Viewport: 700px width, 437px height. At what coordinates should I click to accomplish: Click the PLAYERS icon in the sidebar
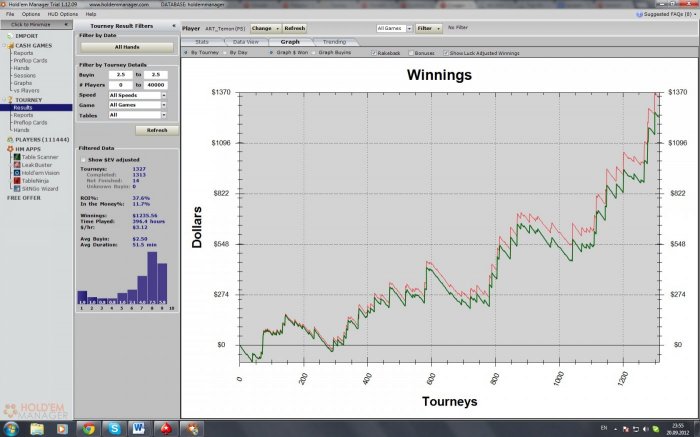pos(10,140)
